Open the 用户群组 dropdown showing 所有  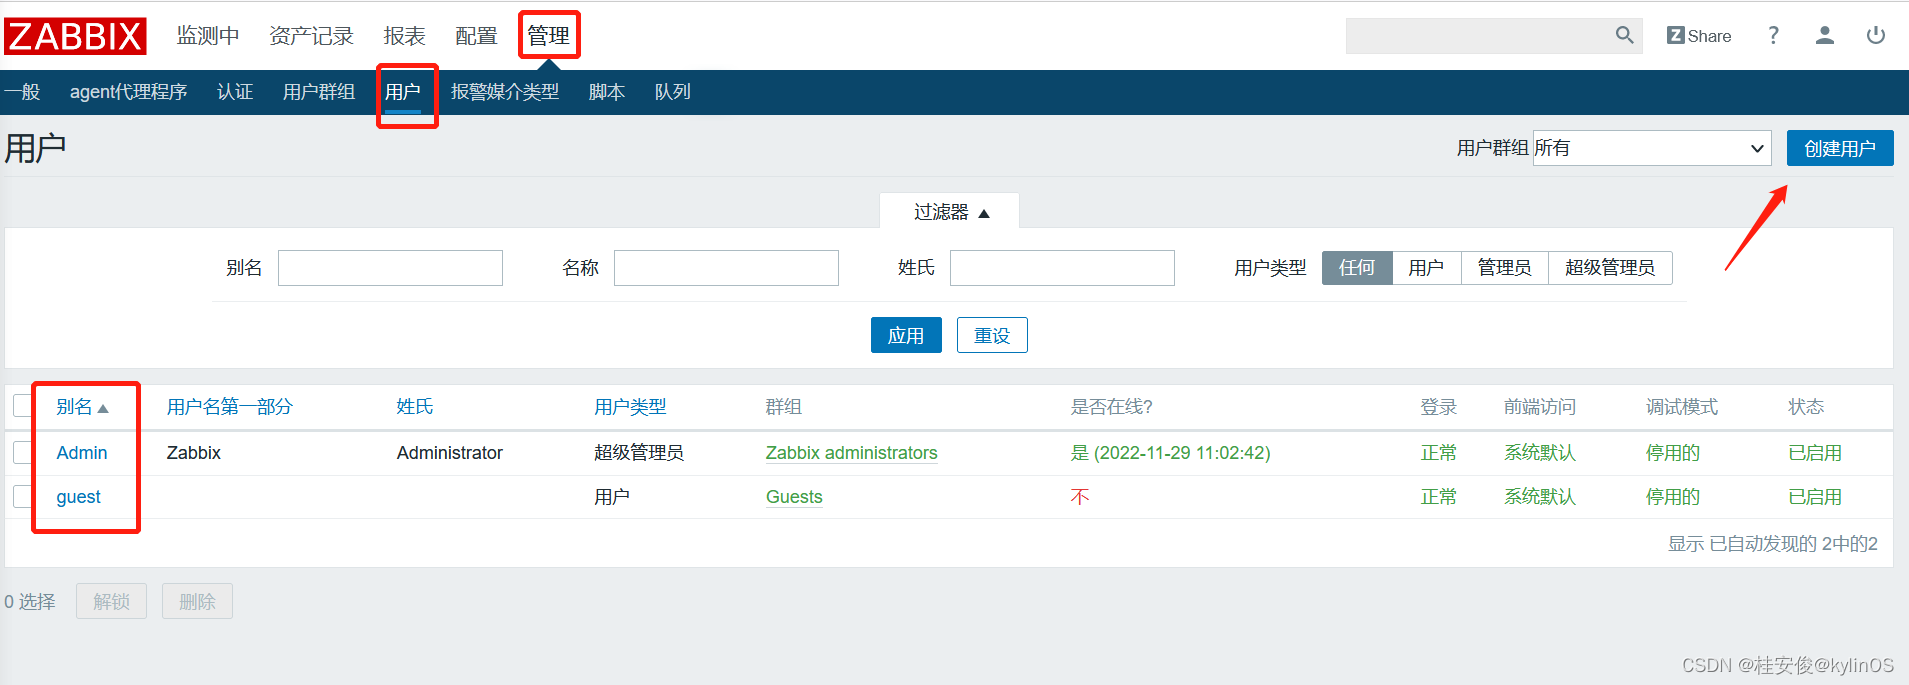pos(1652,148)
